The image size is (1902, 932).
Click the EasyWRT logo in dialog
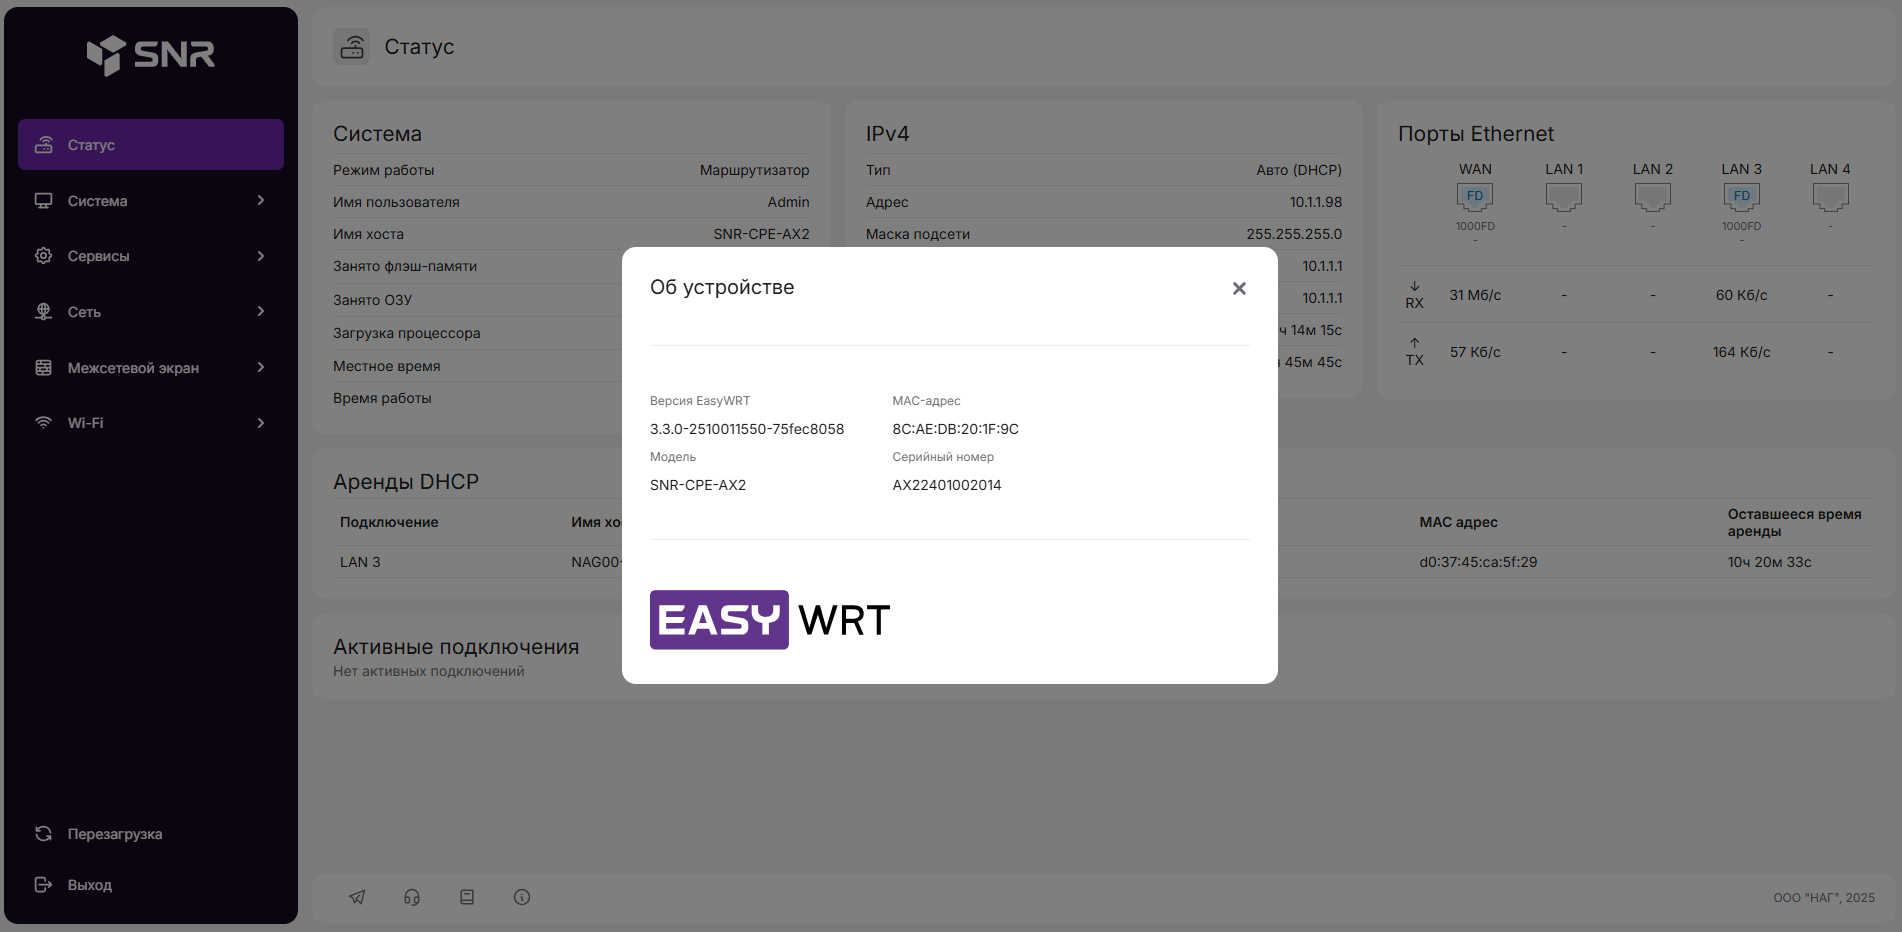coord(770,620)
